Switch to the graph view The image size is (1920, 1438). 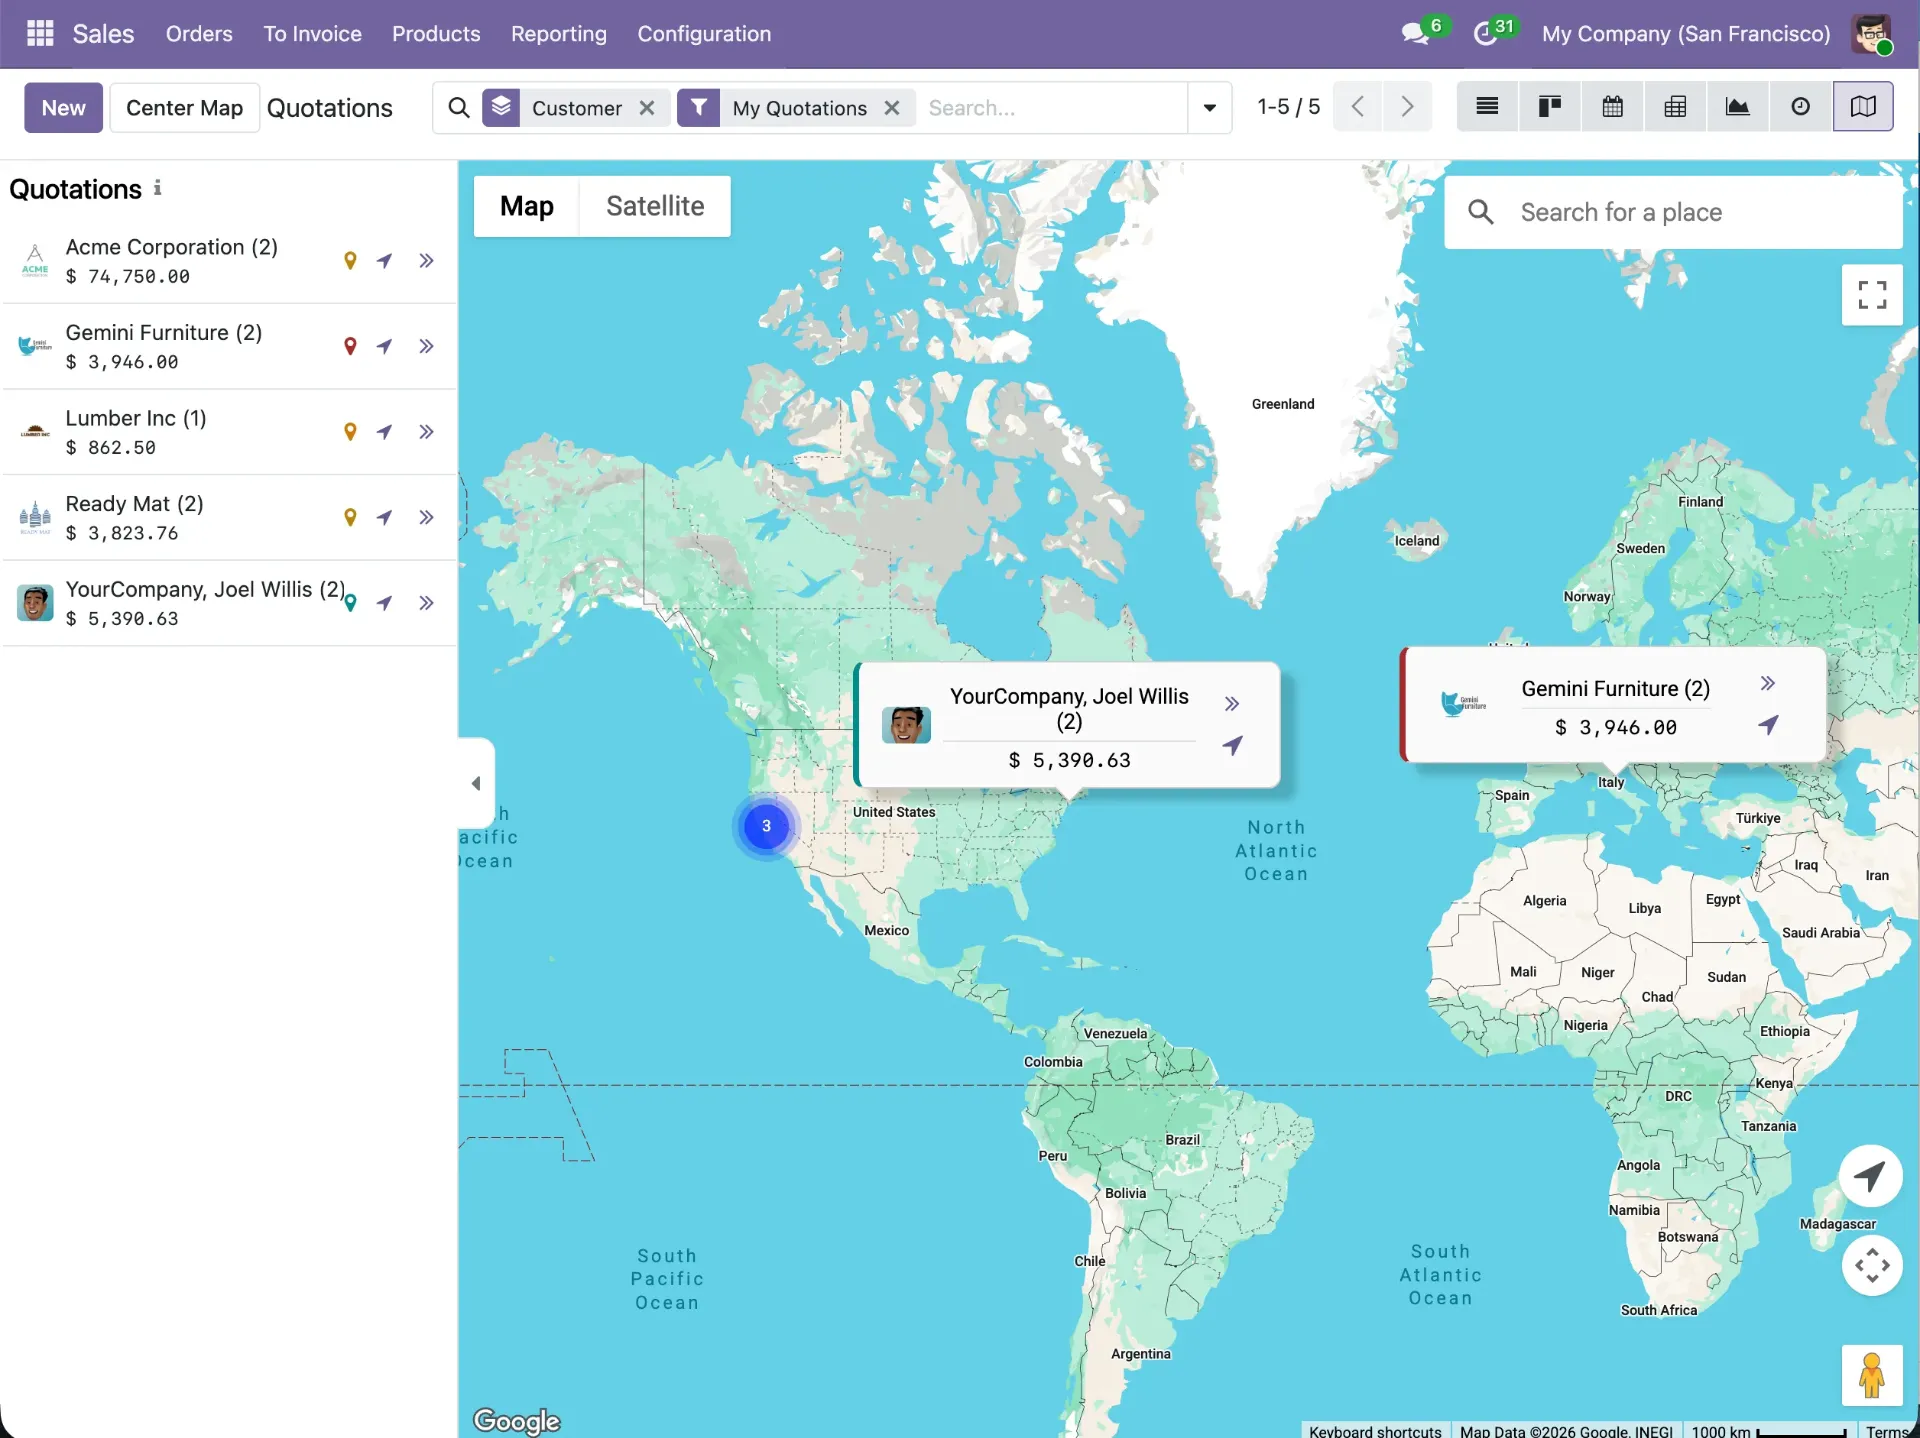[1738, 106]
